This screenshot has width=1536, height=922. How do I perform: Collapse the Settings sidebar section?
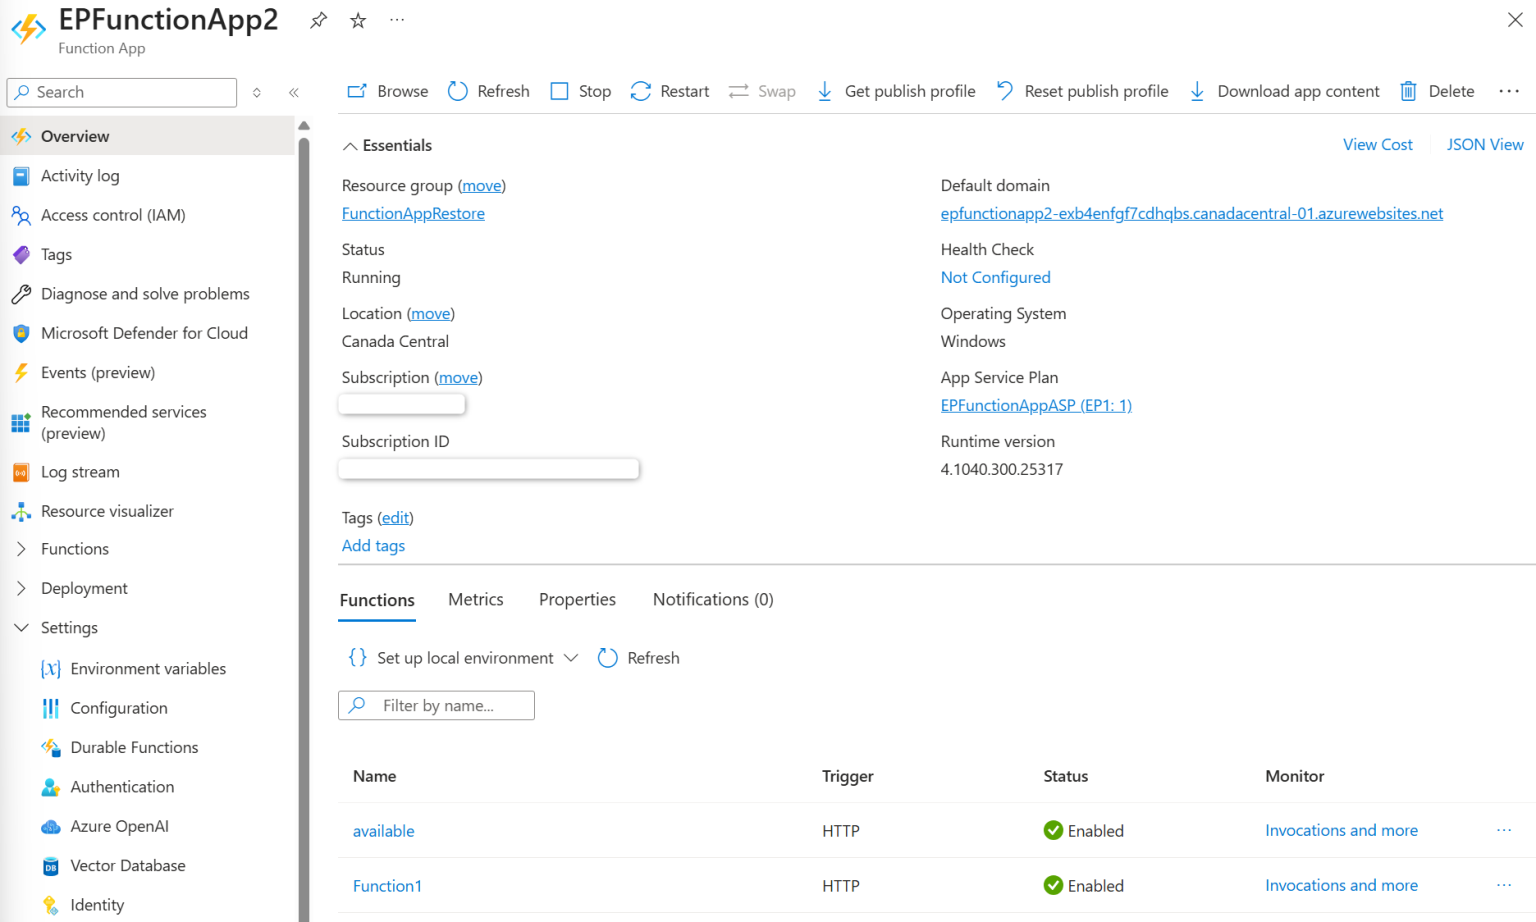pyautogui.click(x=22, y=627)
